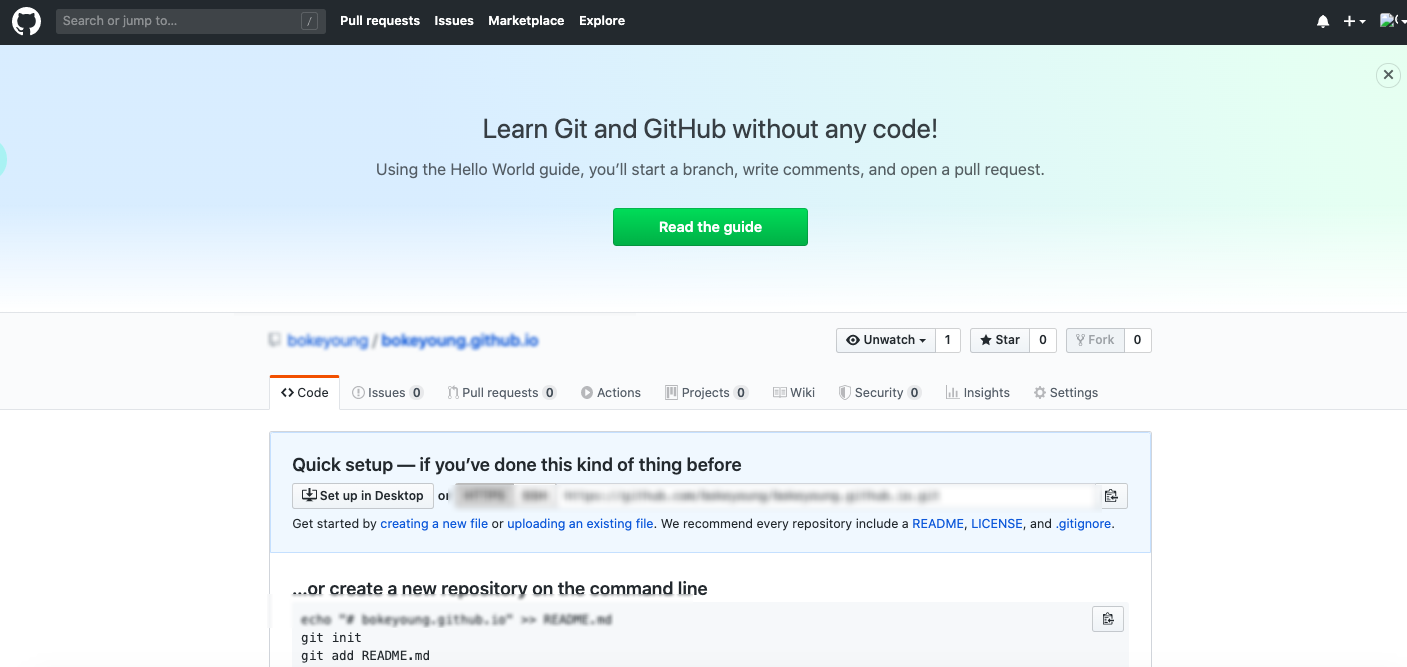Open the .gitignore link

[x=1083, y=524]
